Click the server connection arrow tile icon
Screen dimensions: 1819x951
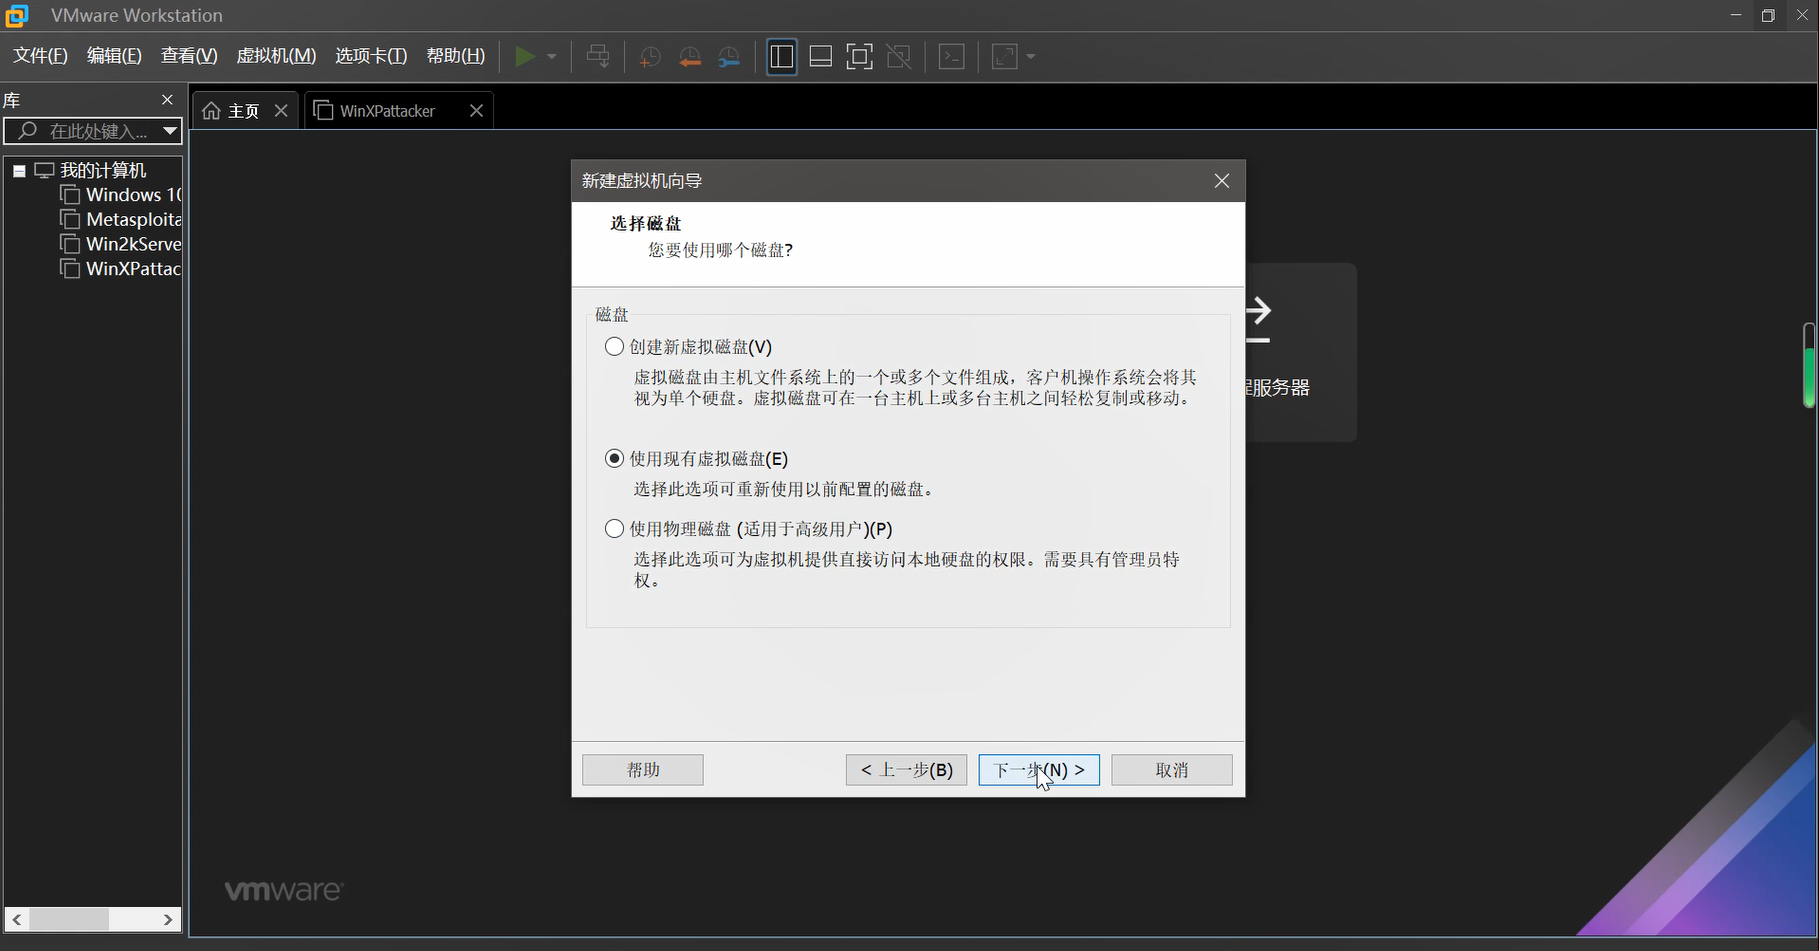(x=1258, y=320)
